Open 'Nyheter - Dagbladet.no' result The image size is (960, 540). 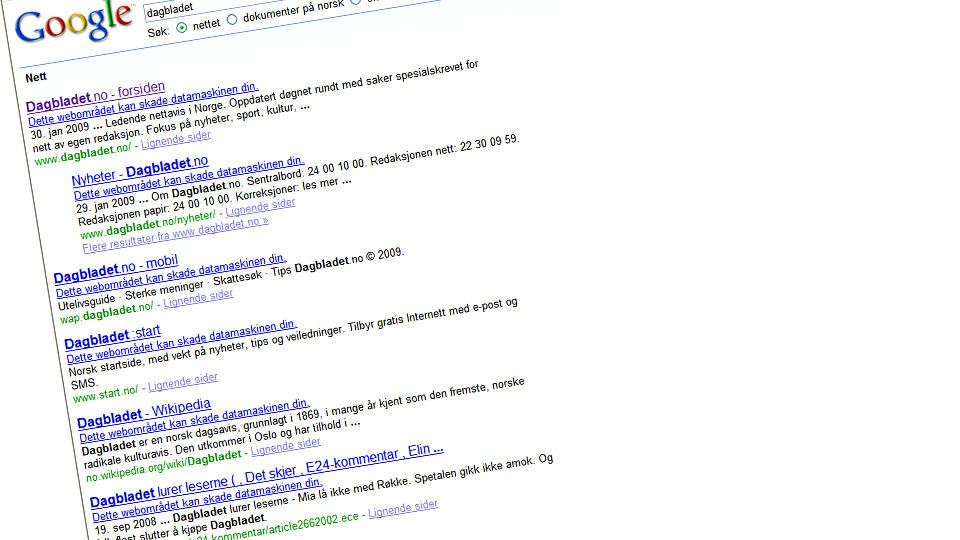tap(140, 171)
